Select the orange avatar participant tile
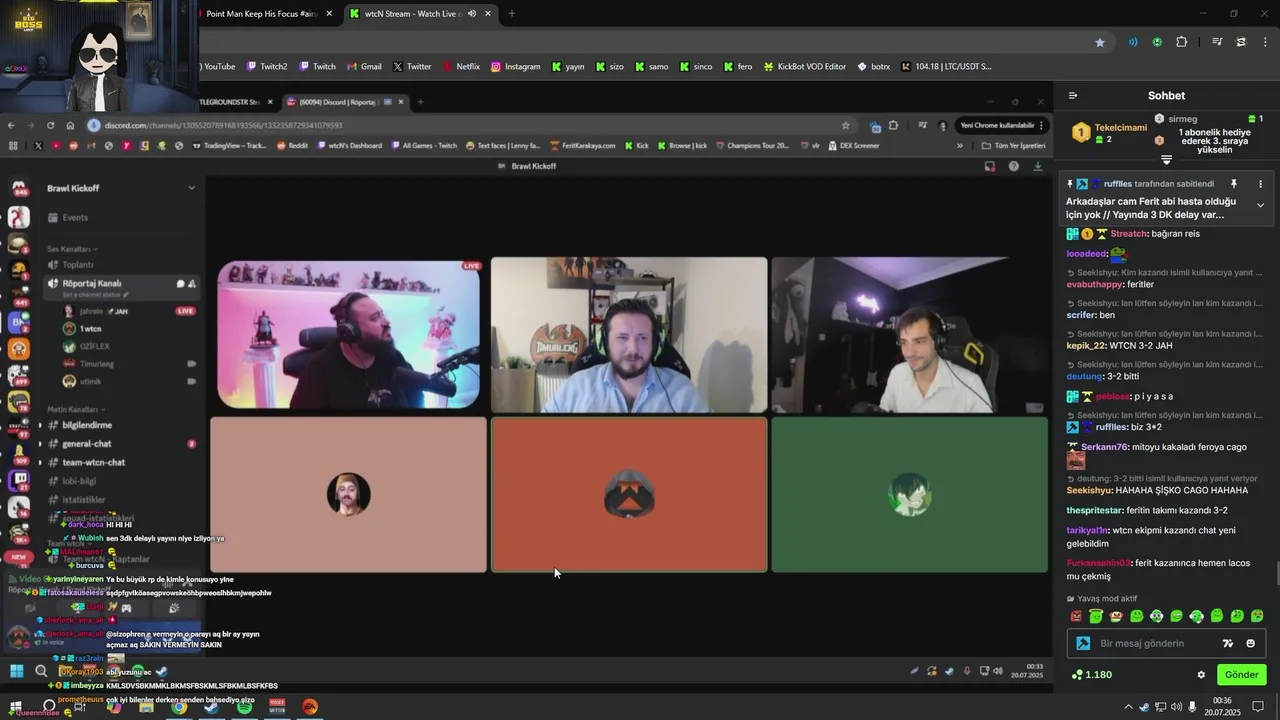Image resolution: width=1280 pixels, height=720 pixels. (629, 495)
